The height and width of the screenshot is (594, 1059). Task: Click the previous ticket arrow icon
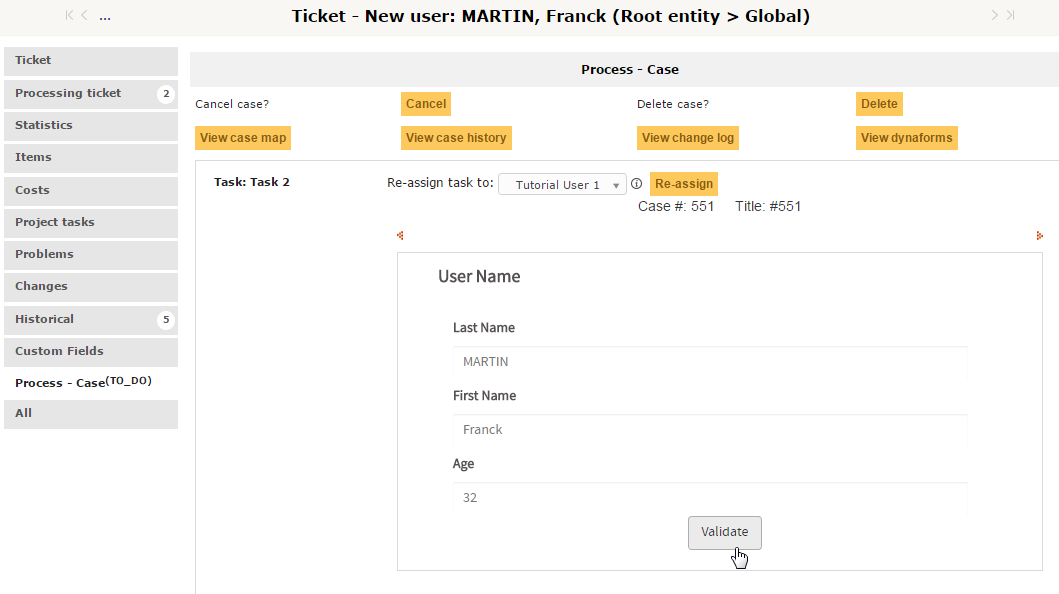[x=84, y=15]
